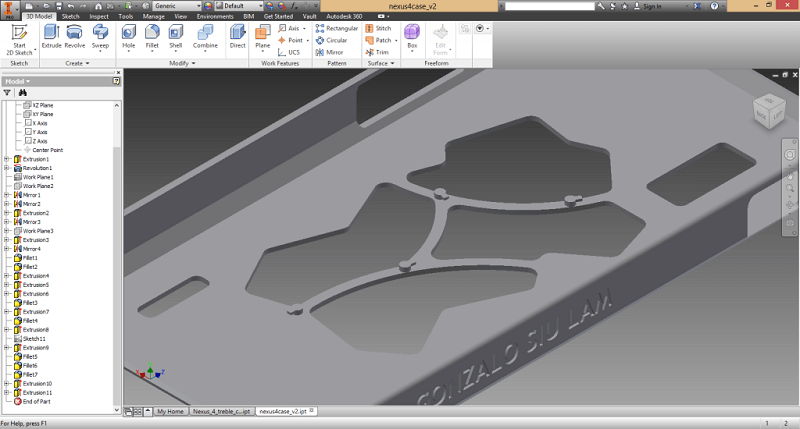Switch to the Manage ribbon tab
Screen dimensions: 800x429
coord(154,16)
